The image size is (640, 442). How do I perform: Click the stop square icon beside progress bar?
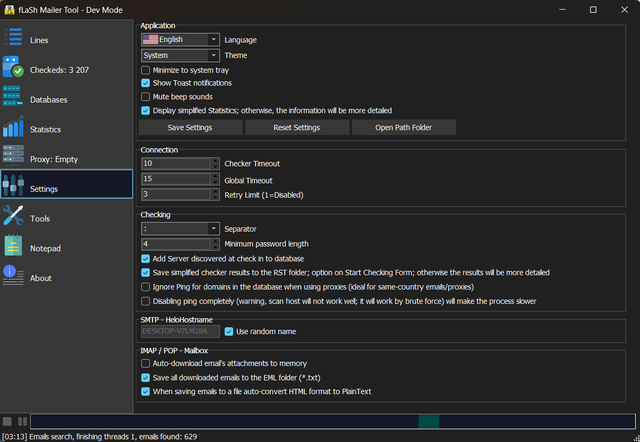click(x=7, y=421)
